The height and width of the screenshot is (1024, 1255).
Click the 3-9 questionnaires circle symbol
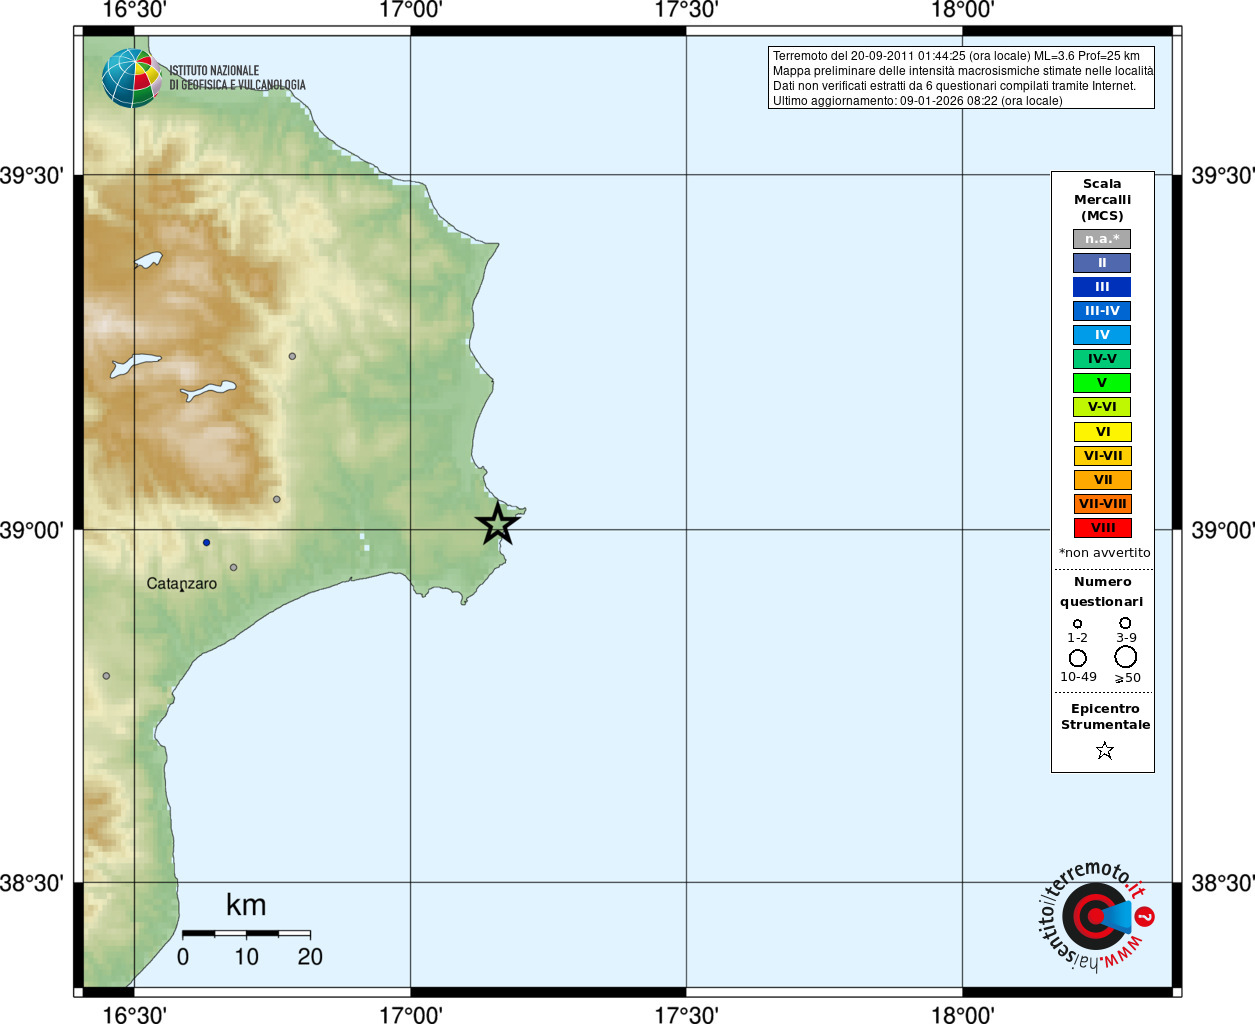1125,623
